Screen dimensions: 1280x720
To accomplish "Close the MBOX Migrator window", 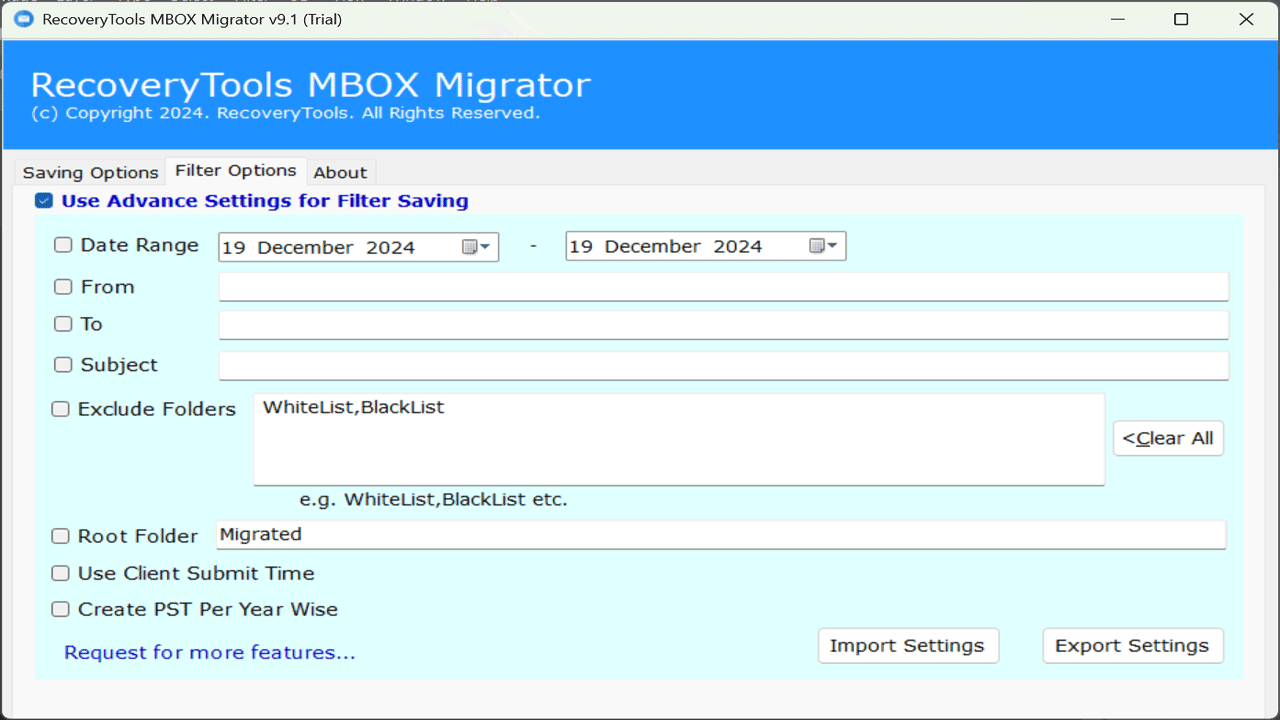I will tap(1246, 19).
